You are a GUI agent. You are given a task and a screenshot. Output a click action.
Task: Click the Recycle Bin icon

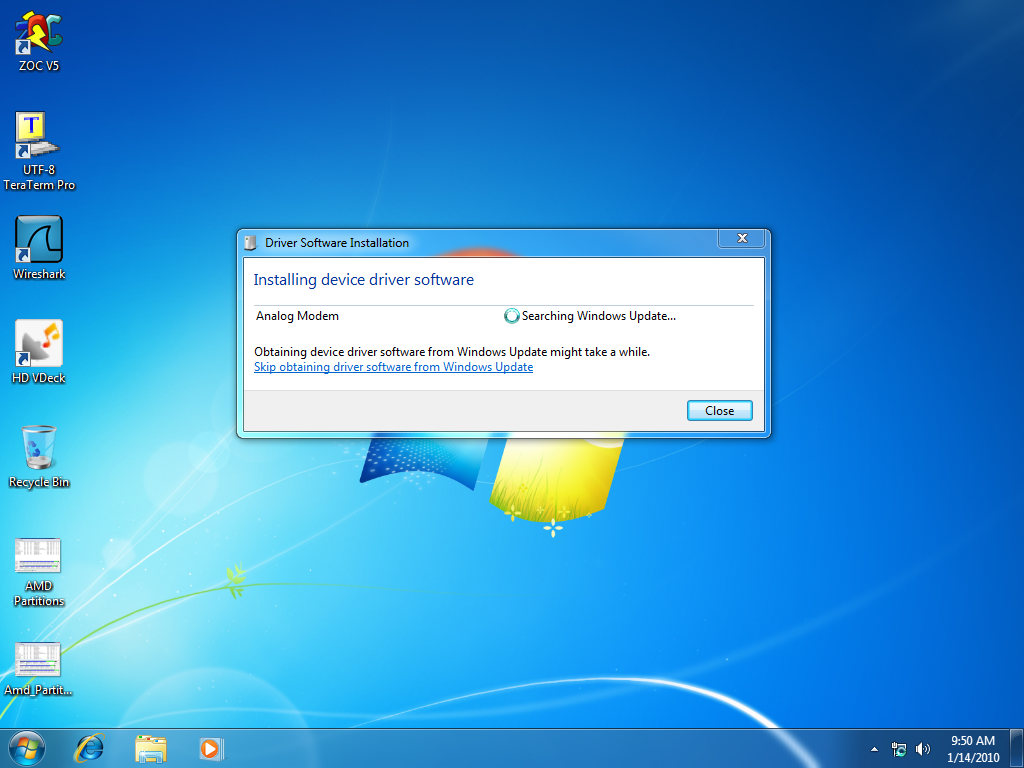coord(39,448)
